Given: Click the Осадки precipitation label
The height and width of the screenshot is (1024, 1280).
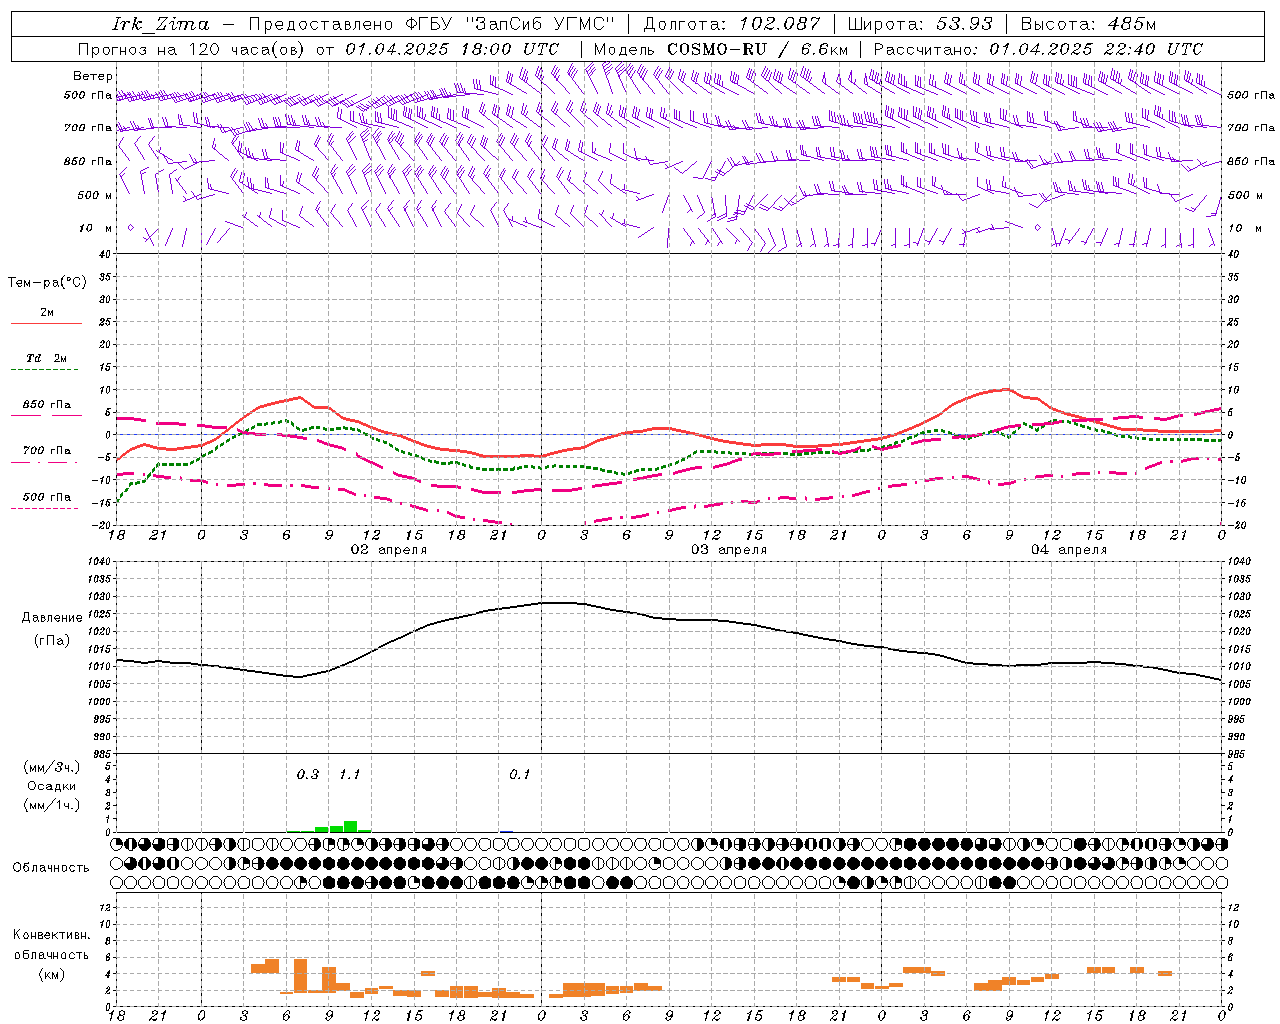Looking at the screenshot, I should point(52,786).
